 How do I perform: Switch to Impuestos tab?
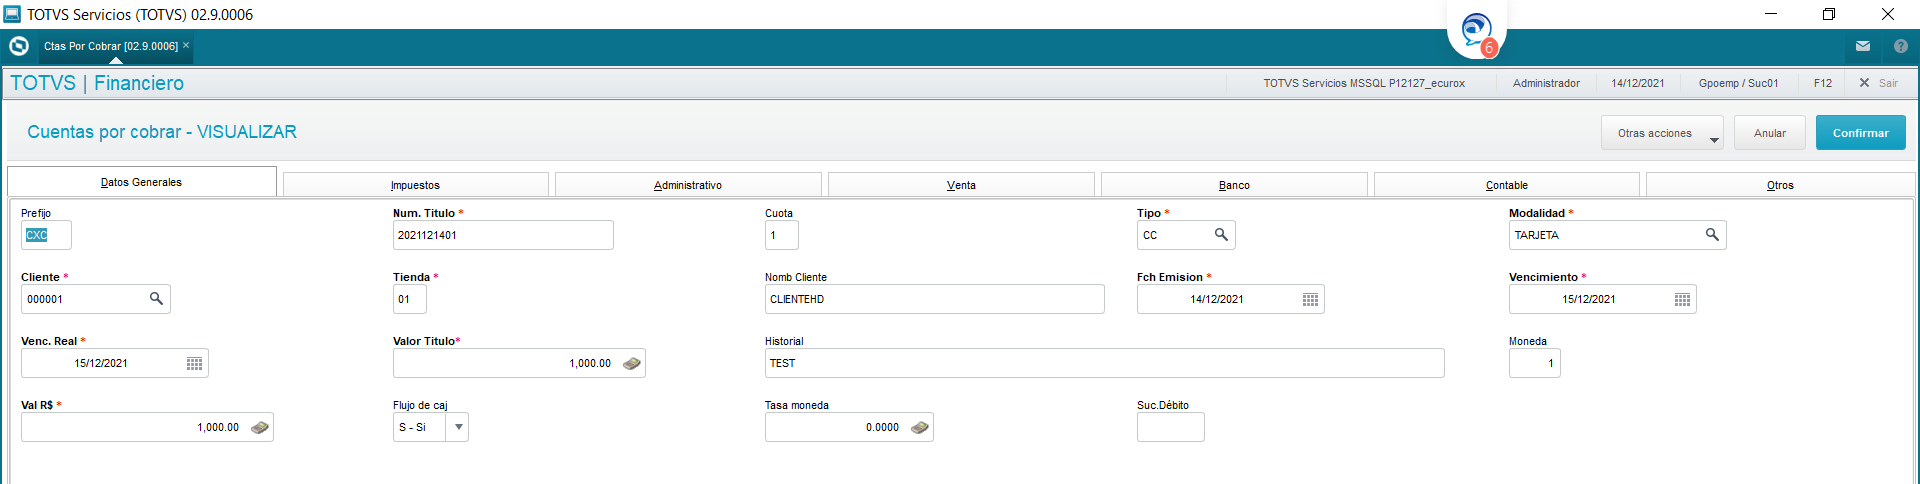click(x=415, y=185)
